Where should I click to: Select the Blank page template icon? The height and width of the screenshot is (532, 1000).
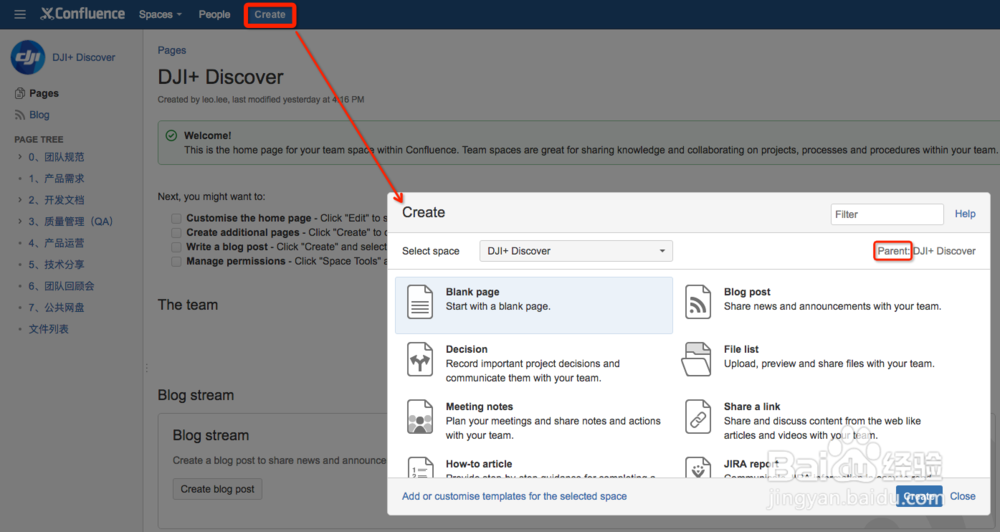420,302
